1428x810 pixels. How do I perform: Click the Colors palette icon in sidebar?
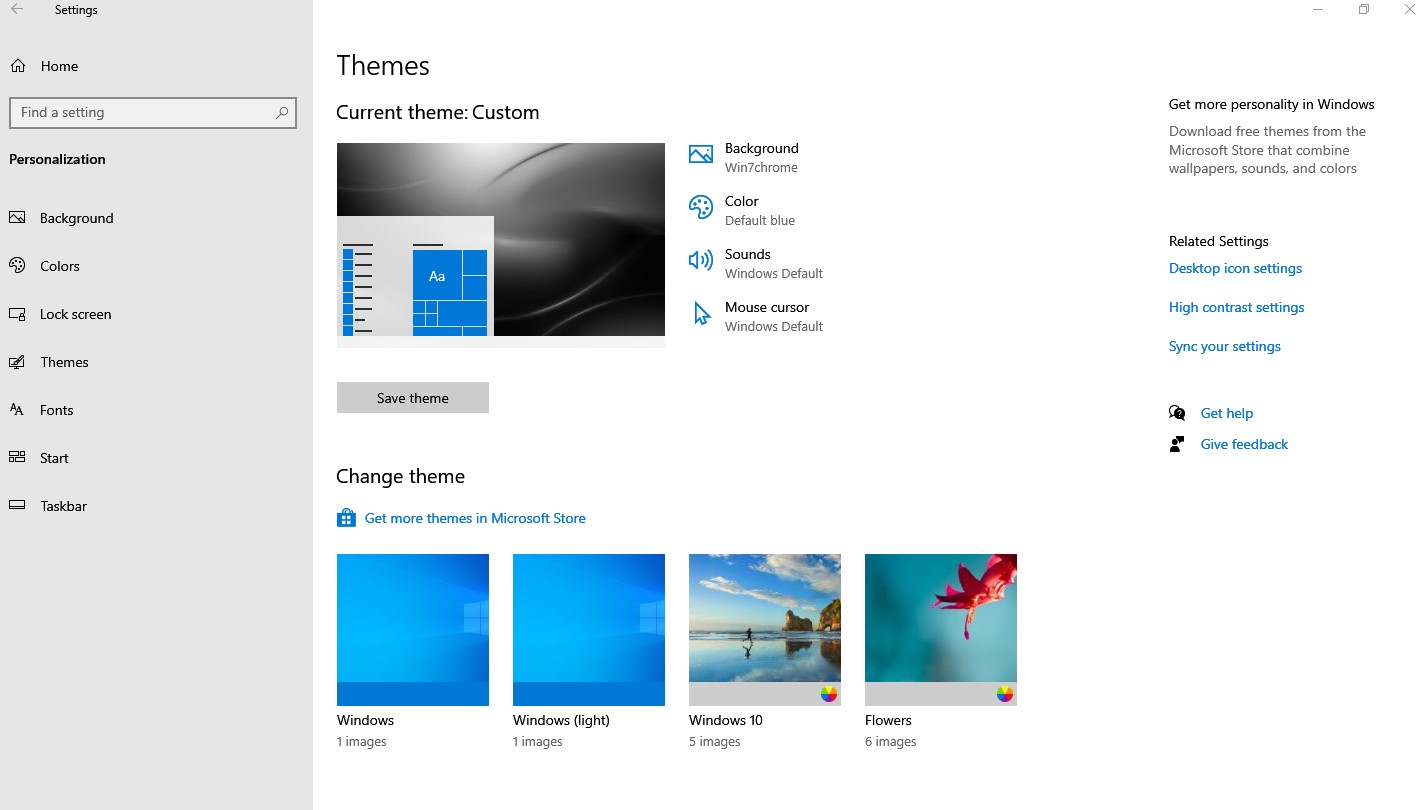click(x=17, y=266)
